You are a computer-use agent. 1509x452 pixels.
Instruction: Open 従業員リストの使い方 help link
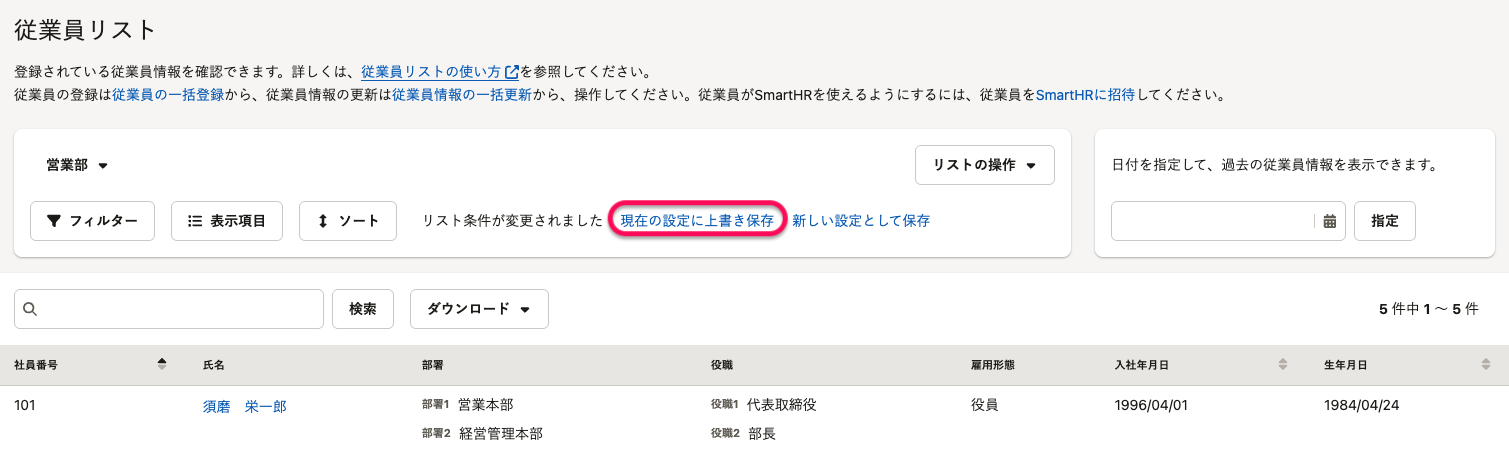pyautogui.click(x=440, y=72)
